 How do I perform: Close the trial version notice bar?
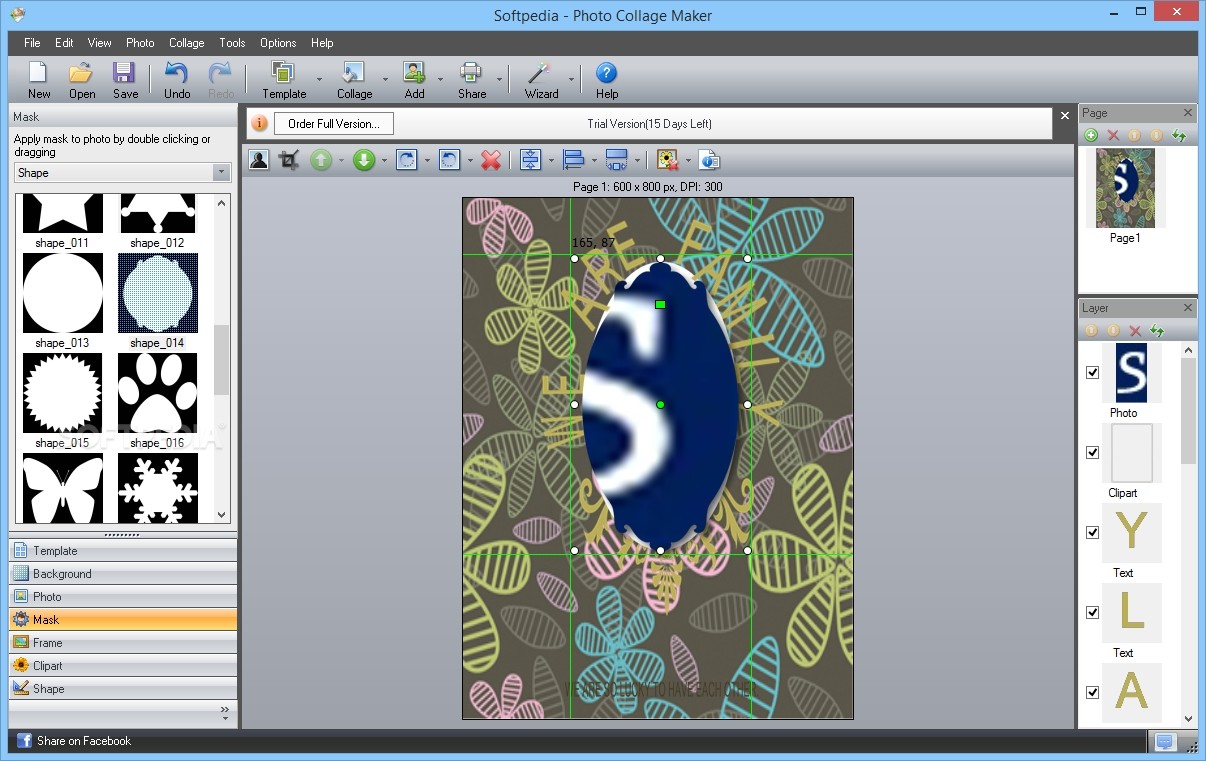pos(1065,116)
